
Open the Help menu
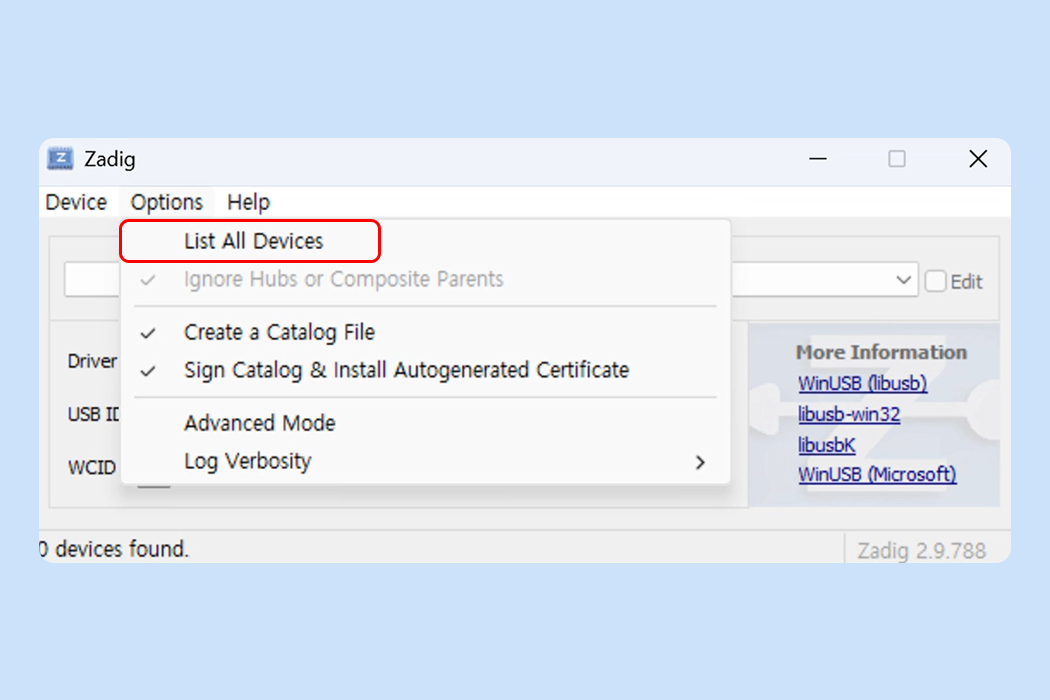(x=248, y=202)
